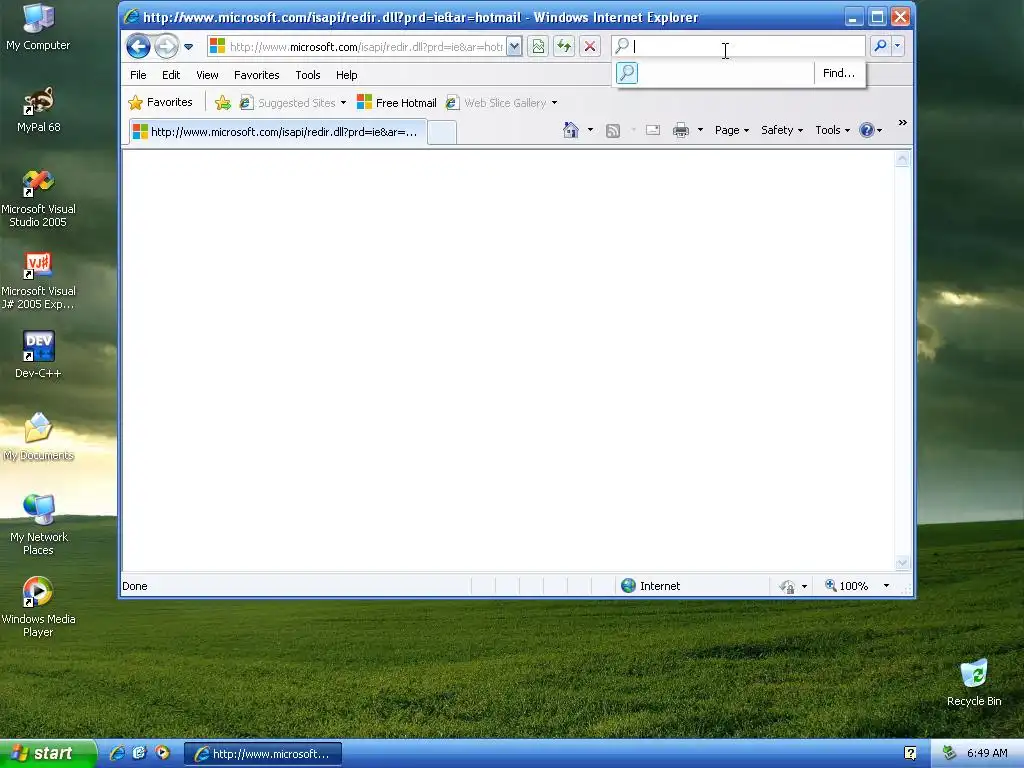Screen dimensions: 1024x768
Task: Click the 100% zoom level button
Action: click(x=846, y=586)
